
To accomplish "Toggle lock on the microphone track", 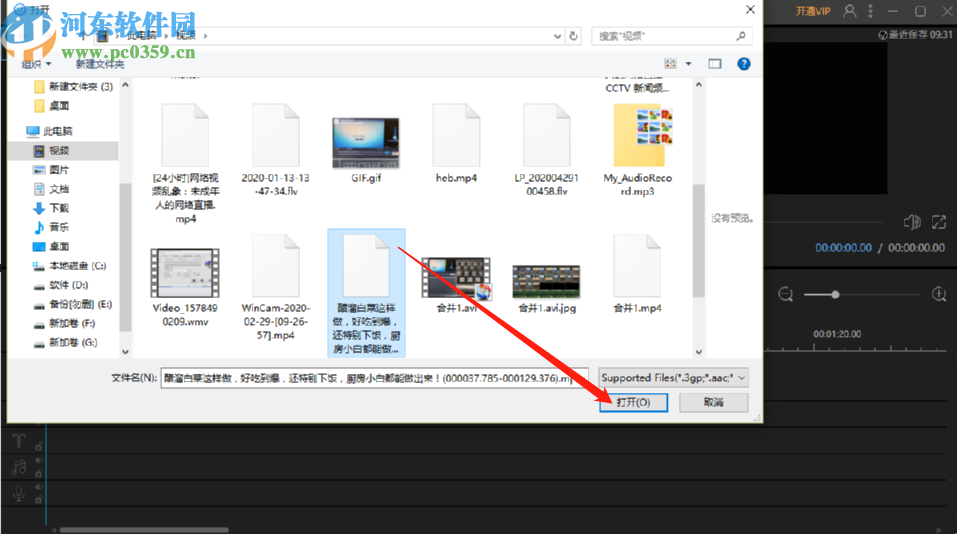I will [39, 499].
